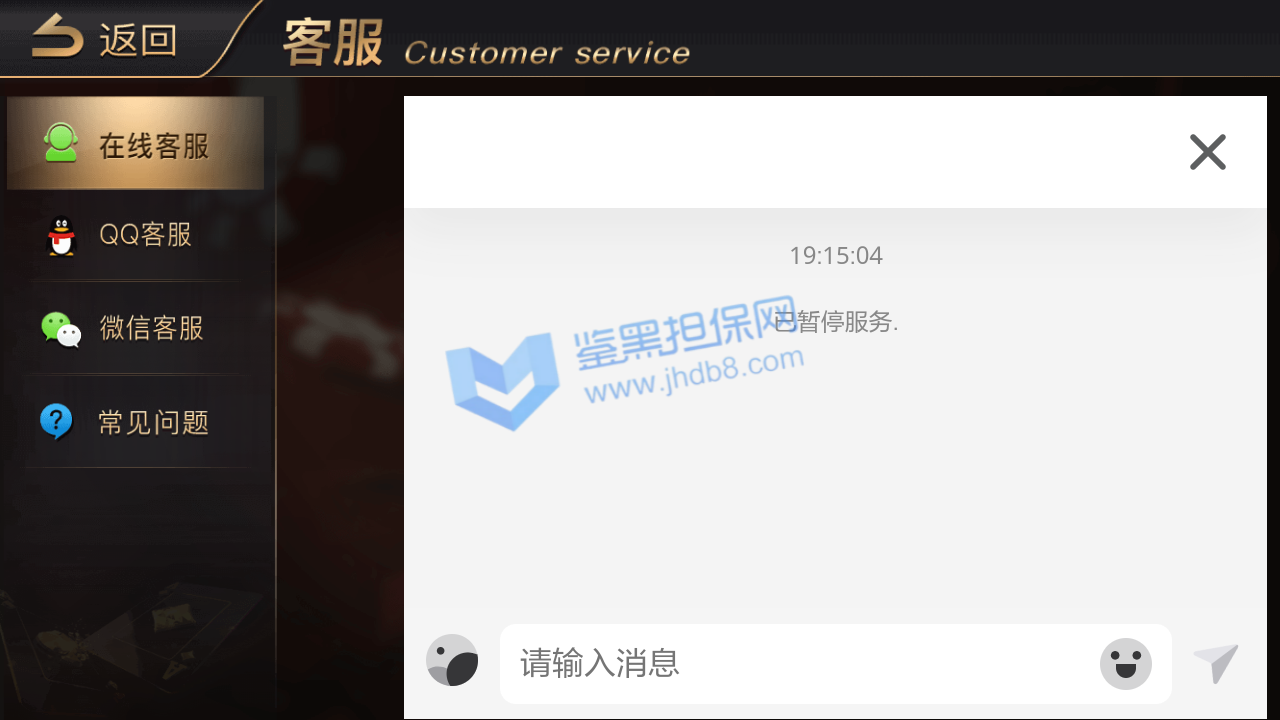Click the image attachment icon beside input
This screenshot has width=1280, height=720.
(452, 660)
